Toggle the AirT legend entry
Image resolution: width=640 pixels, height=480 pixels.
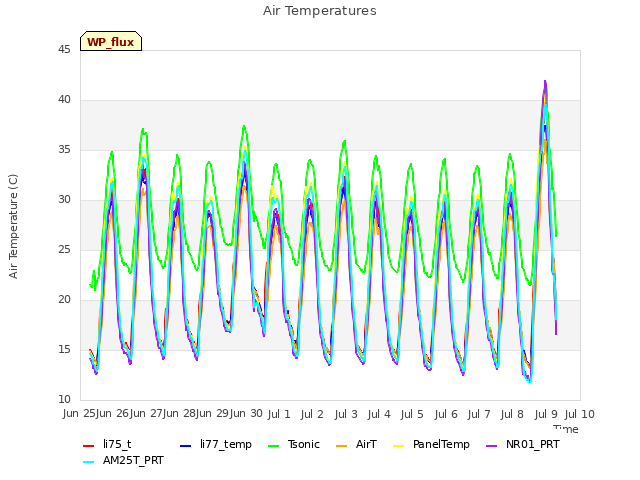pyautogui.click(x=356, y=444)
